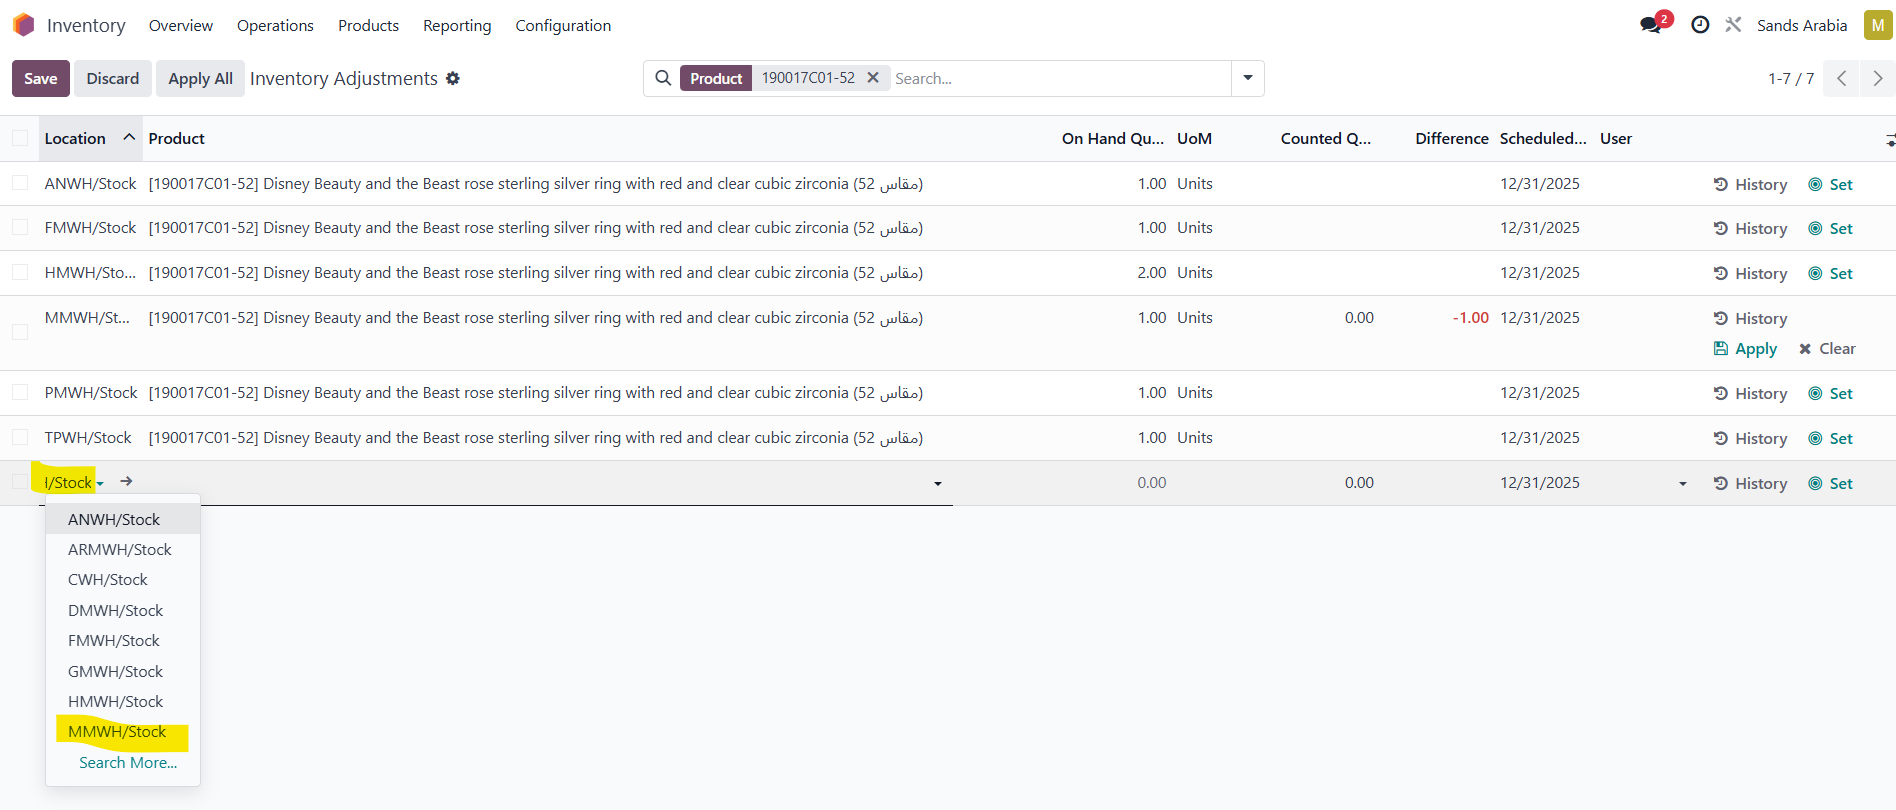The width and height of the screenshot is (1896, 810).
Task: Open History for the HMWH/Stock row
Action: point(1750,273)
